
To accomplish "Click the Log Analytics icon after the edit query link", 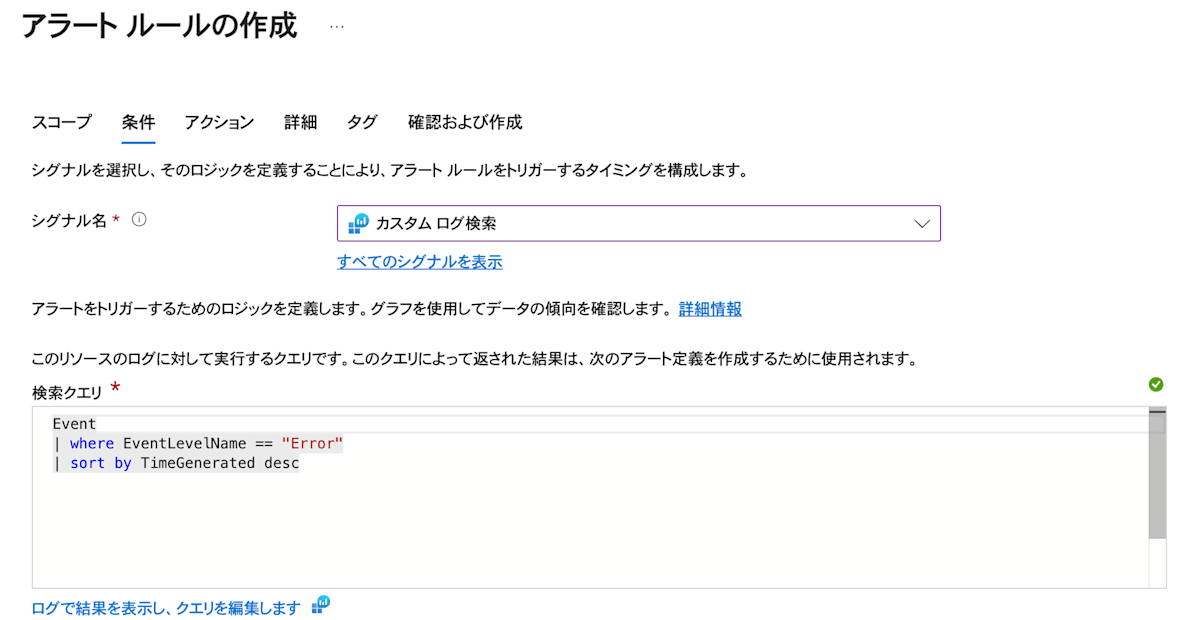I will click(321, 604).
